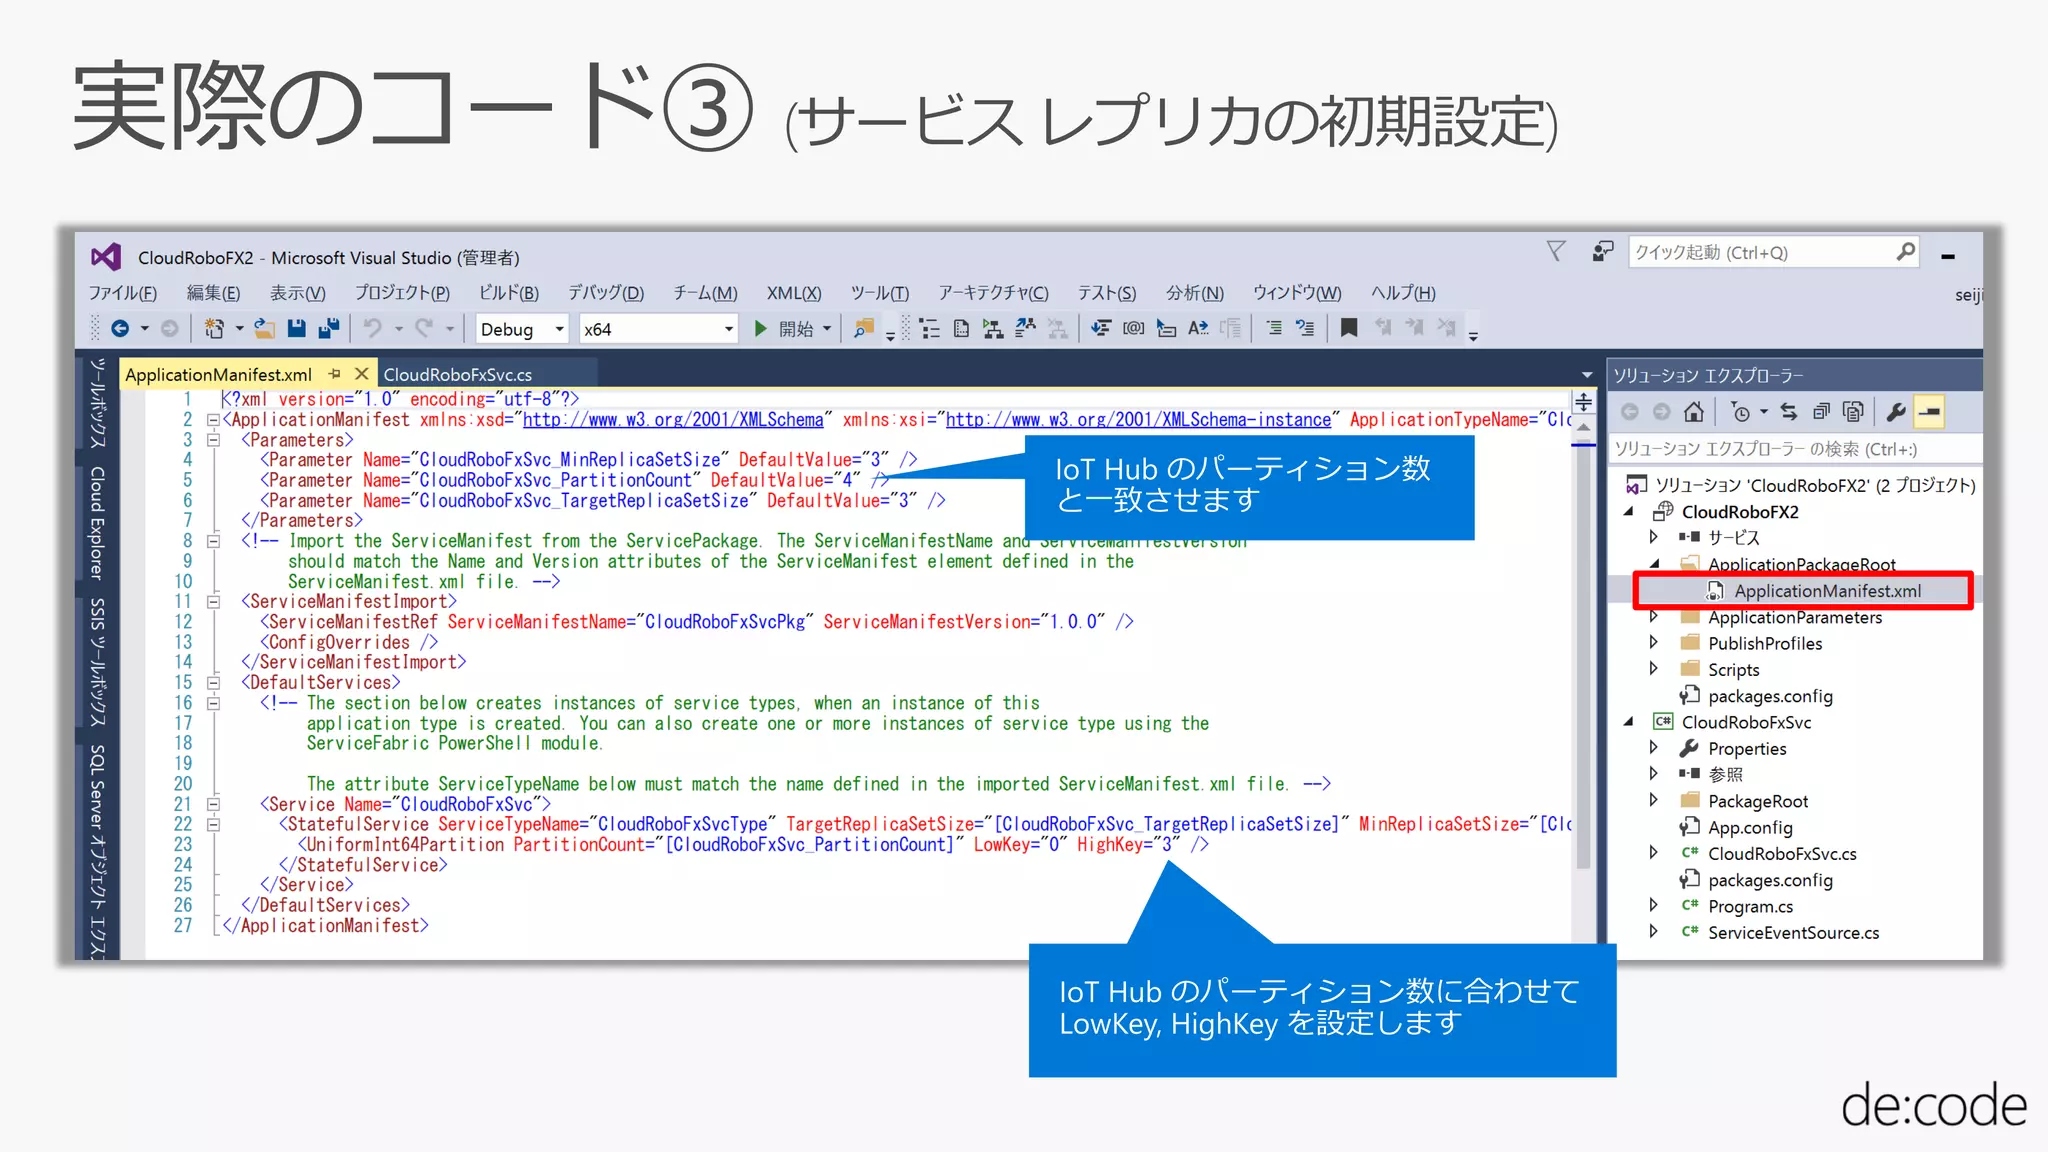
Task: Select Program.cs in Solution Explorer
Action: point(1750,907)
